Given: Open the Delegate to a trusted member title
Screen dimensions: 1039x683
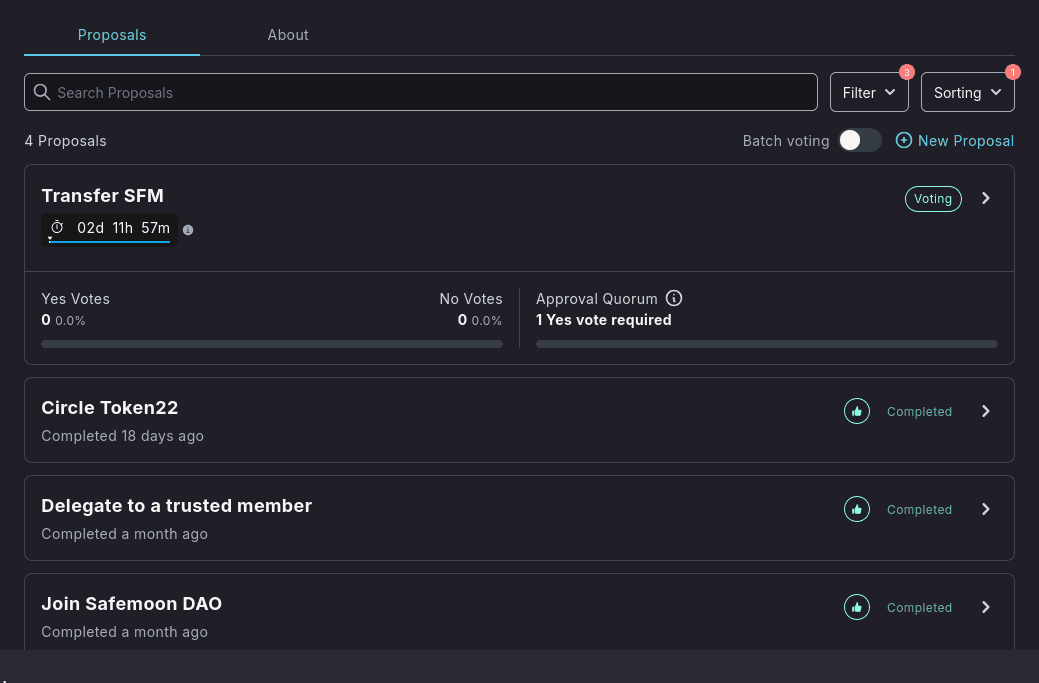Looking at the screenshot, I should (176, 506).
